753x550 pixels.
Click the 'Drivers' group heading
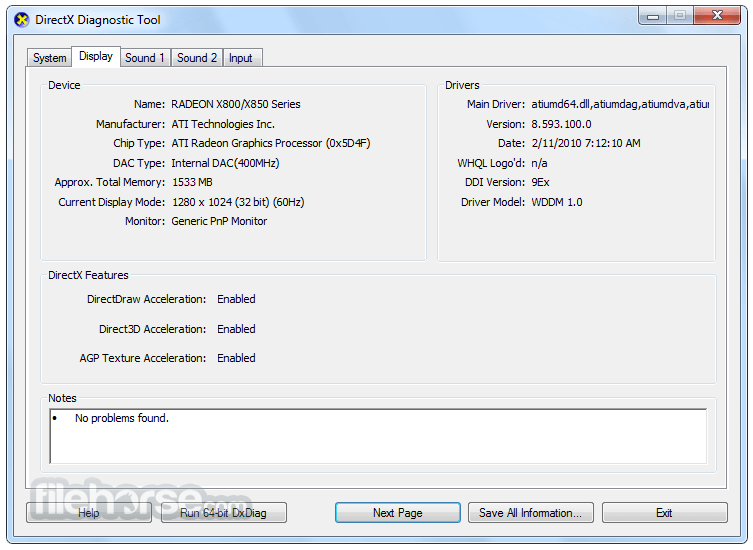[462, 85]
